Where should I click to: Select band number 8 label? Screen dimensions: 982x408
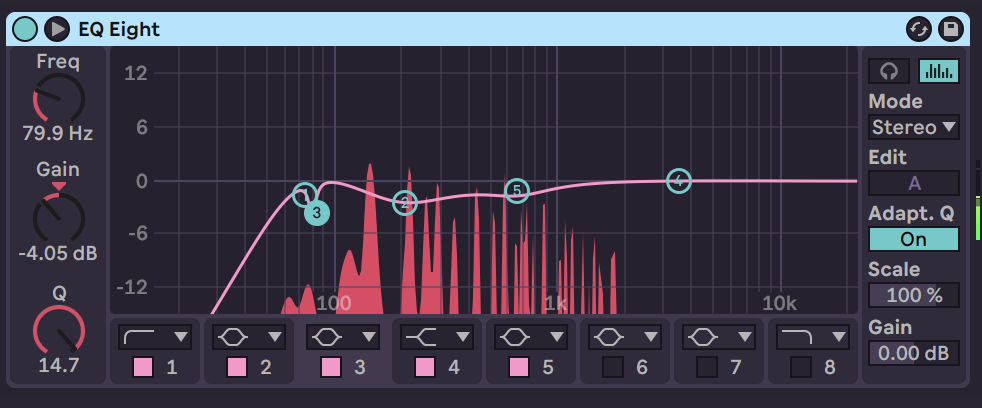[829, 367]
